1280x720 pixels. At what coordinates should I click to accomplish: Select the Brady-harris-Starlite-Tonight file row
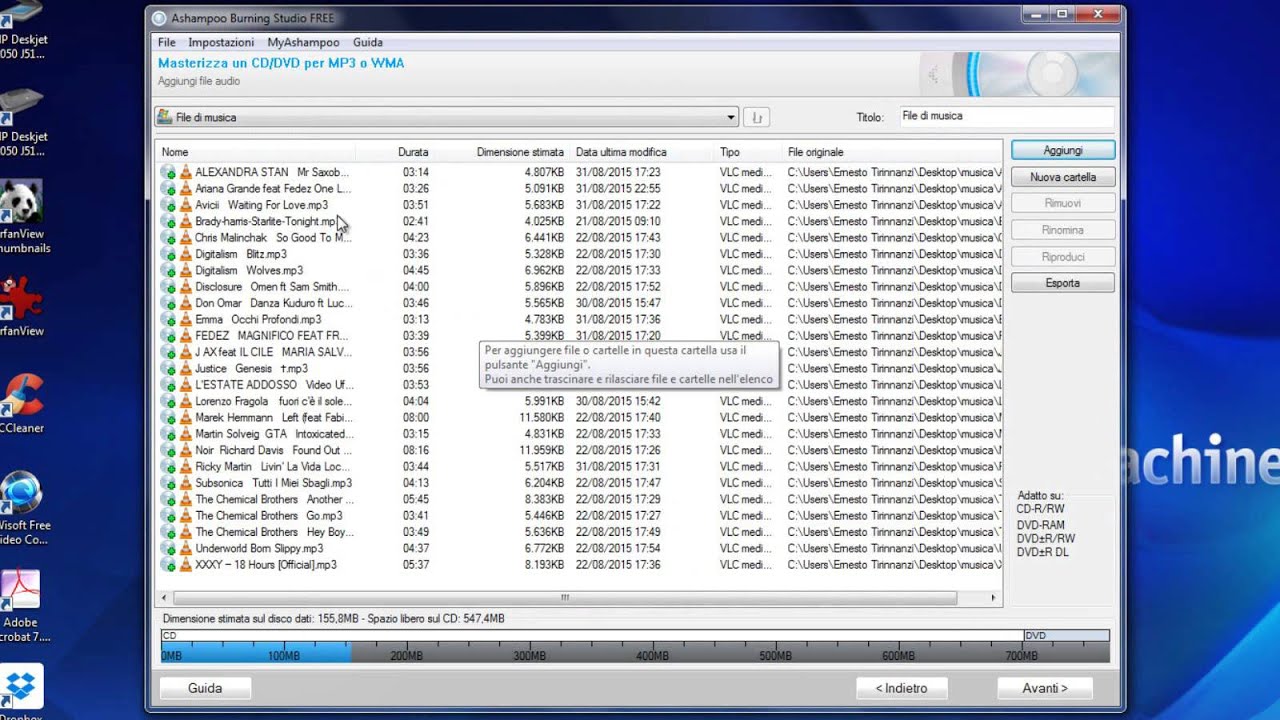(580, 221)
